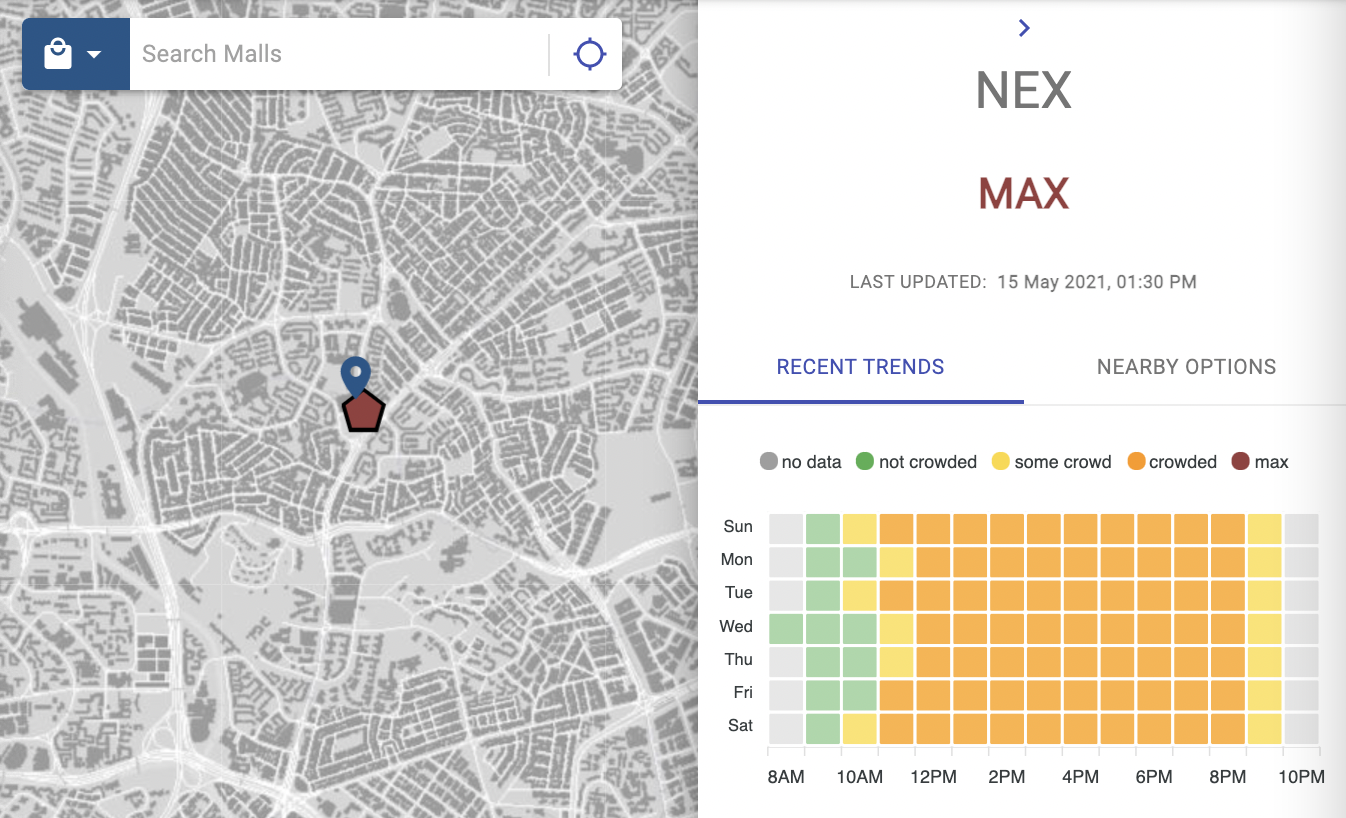Click the green not crowded legend dot
The width and height of the screenshot is (1346, 818).
click(x=865, y=462)
